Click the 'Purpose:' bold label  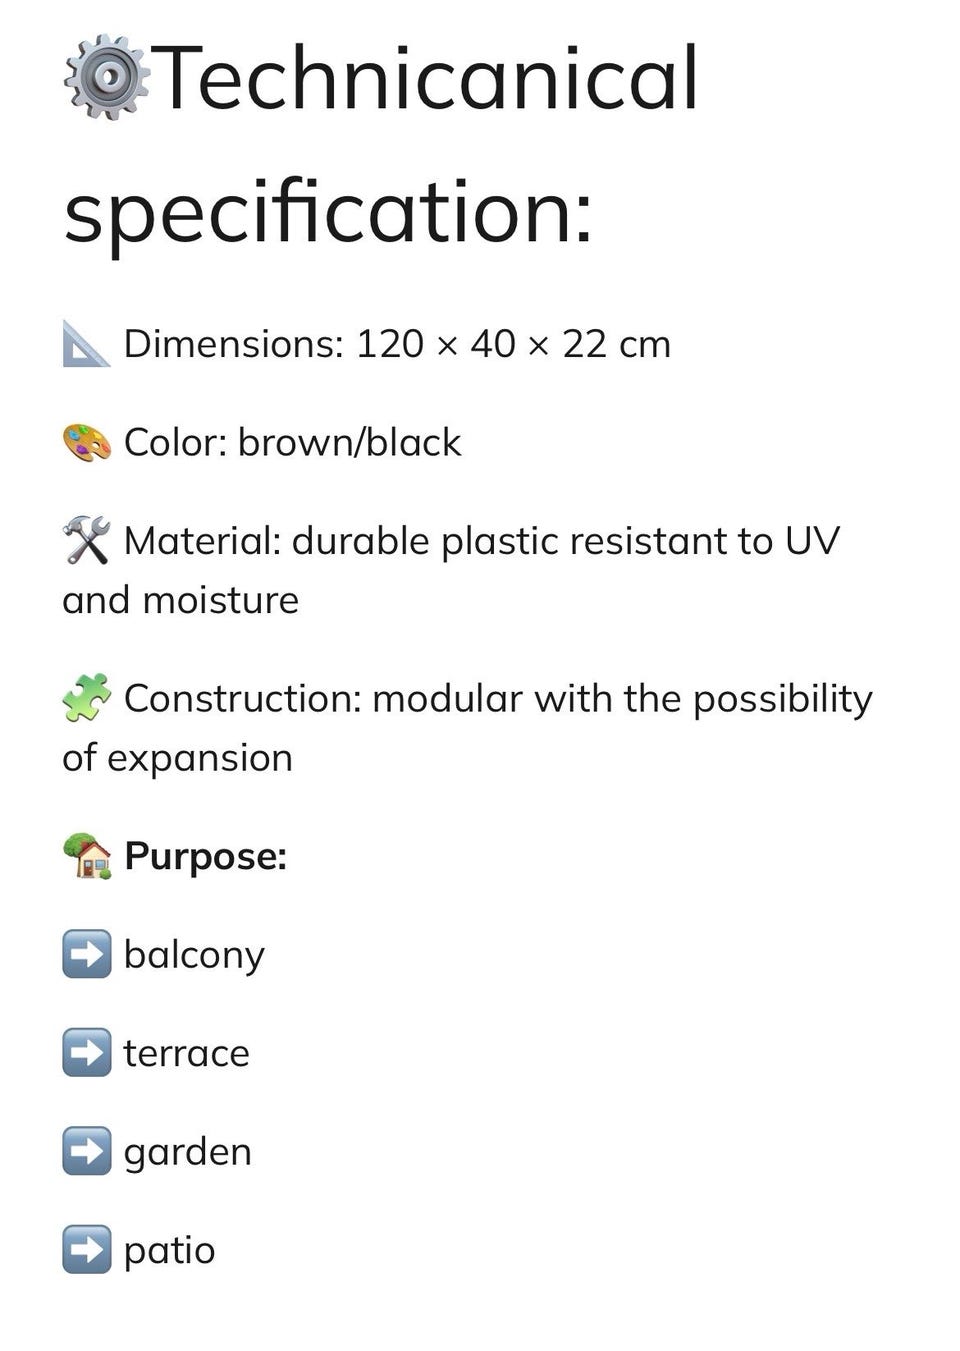tap(205, 857)
